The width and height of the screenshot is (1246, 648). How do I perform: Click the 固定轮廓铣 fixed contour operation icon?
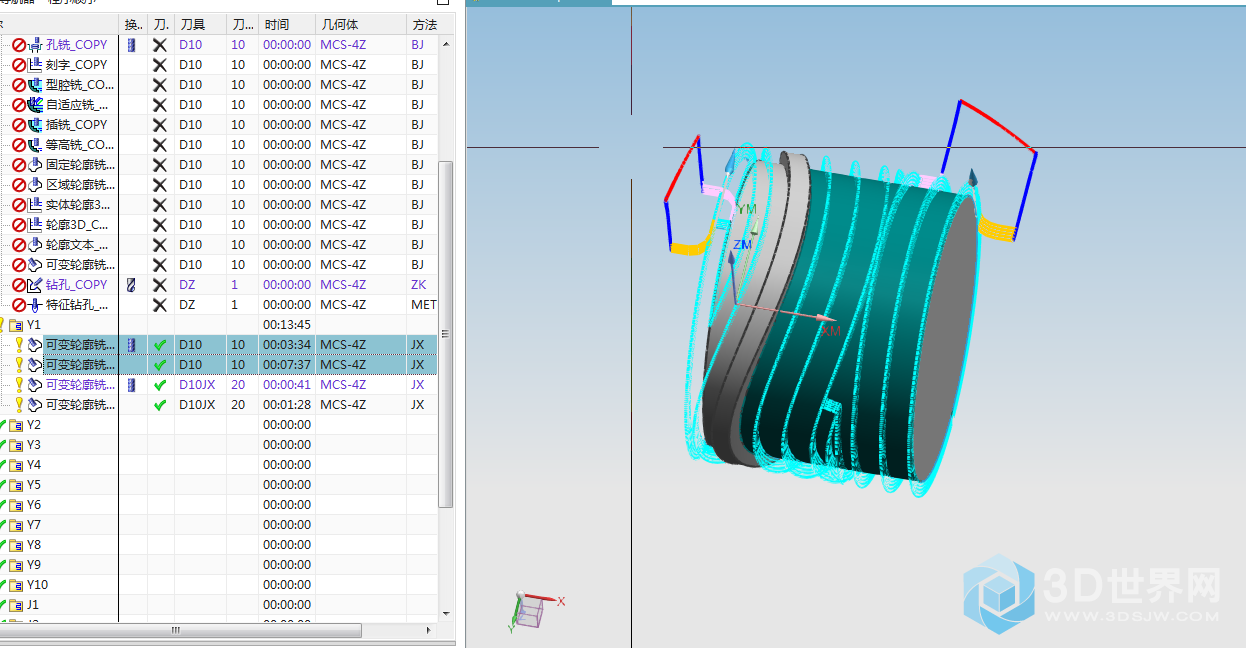[35, 164]
